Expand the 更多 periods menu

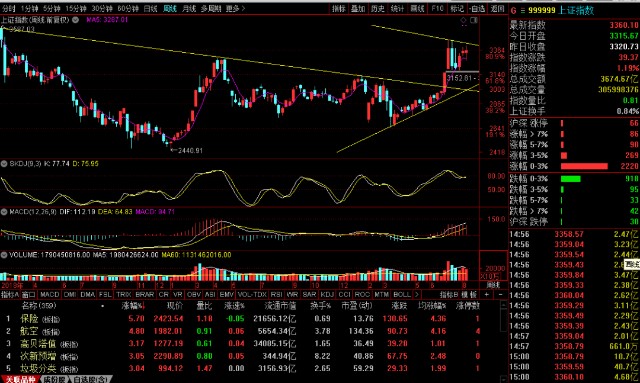tap(236, 8)
